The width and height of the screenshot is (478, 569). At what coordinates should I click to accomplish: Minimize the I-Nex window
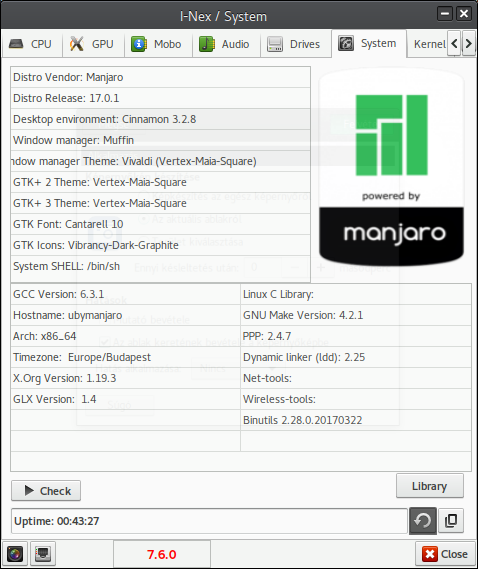(445, 14)
